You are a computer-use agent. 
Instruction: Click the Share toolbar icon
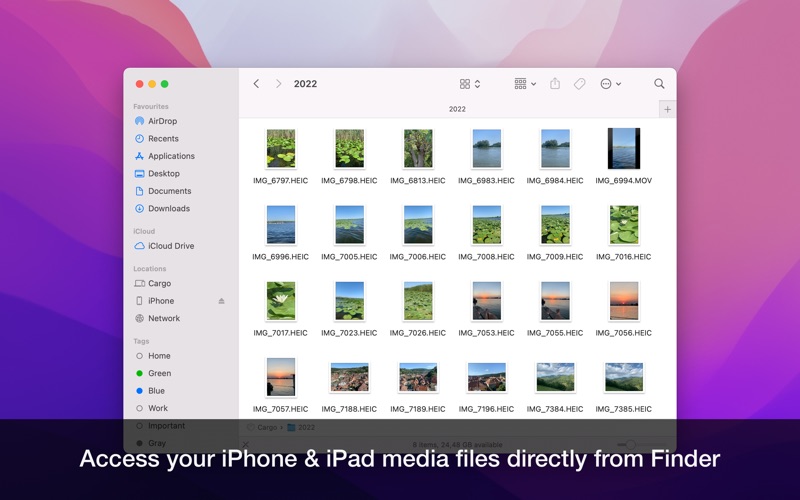(x=555, y=84)
